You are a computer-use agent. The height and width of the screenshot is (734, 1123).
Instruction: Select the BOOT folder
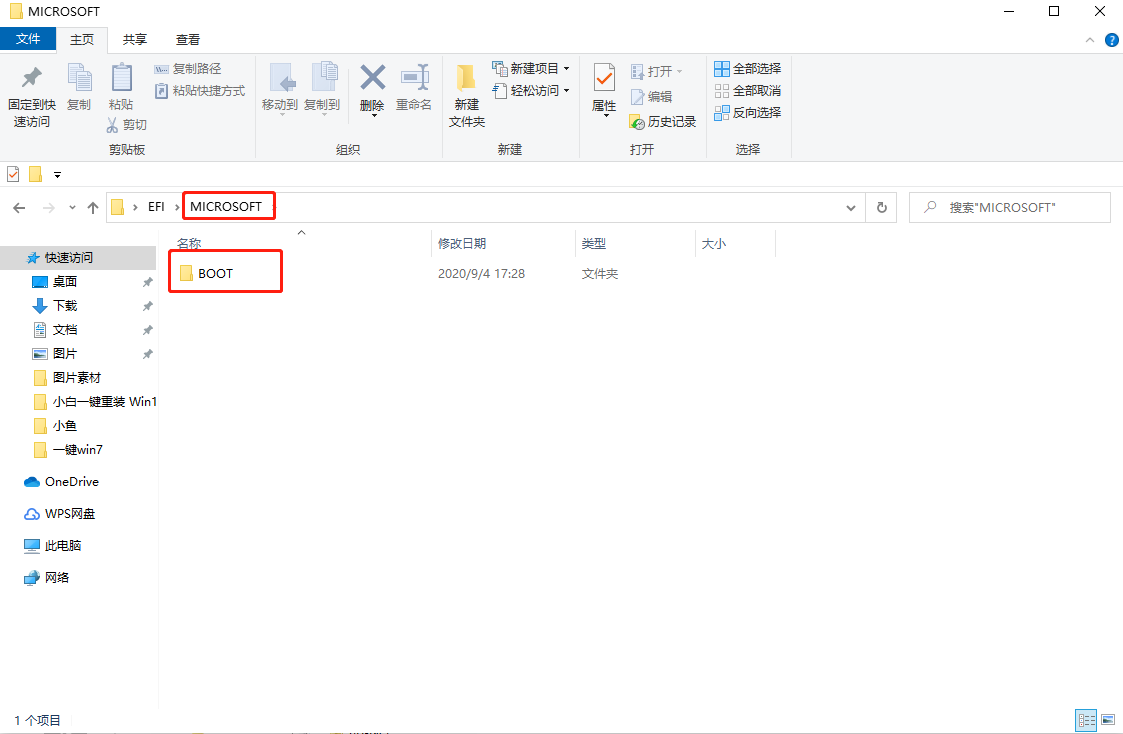pos(215,274)
